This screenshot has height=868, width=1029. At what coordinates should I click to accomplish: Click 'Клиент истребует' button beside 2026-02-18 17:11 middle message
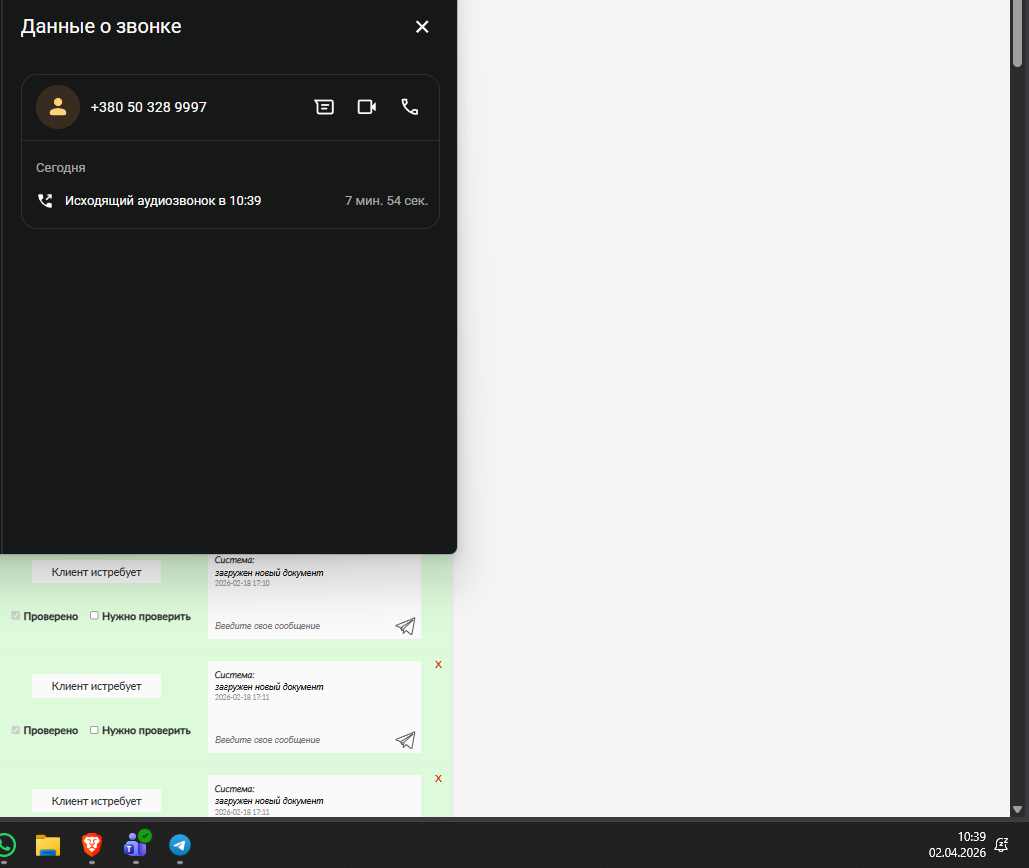[96, 686]
